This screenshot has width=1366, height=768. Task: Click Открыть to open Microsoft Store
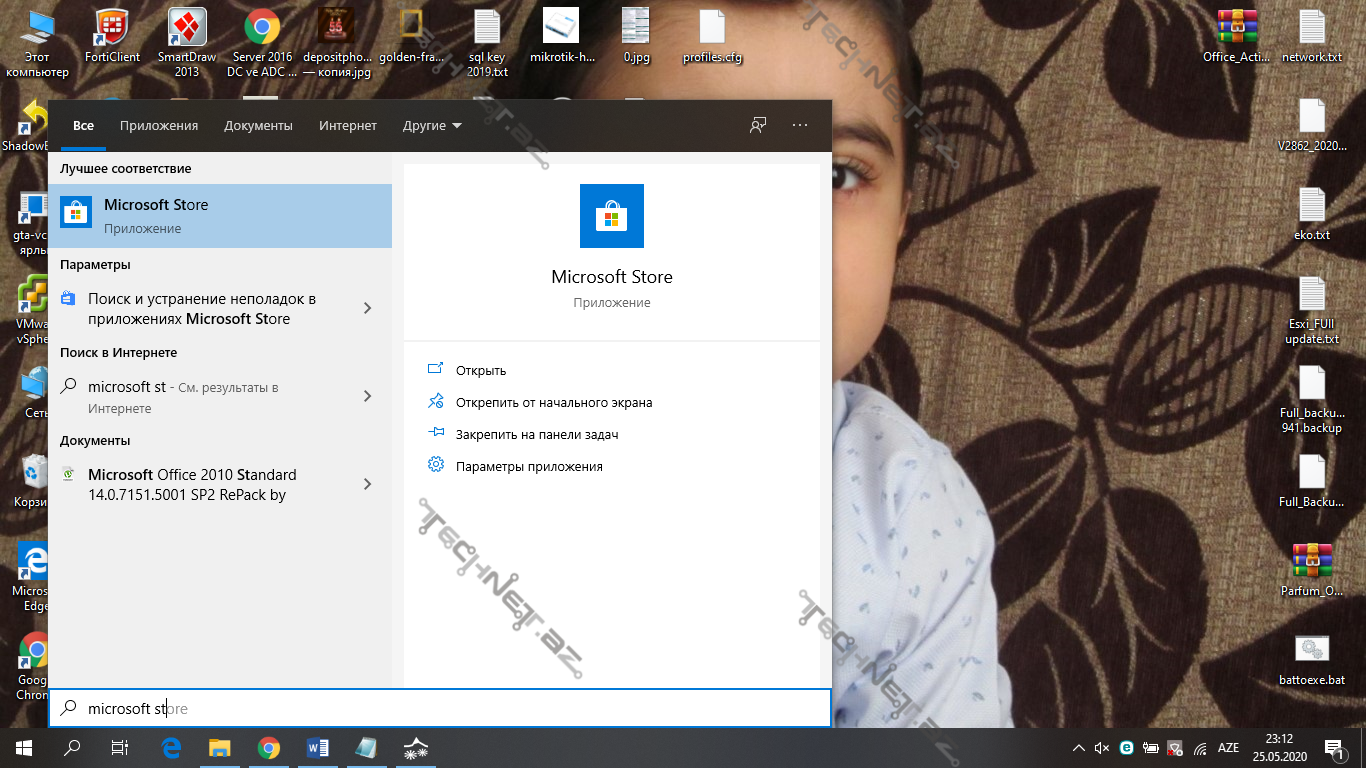[x=481, y=370]
